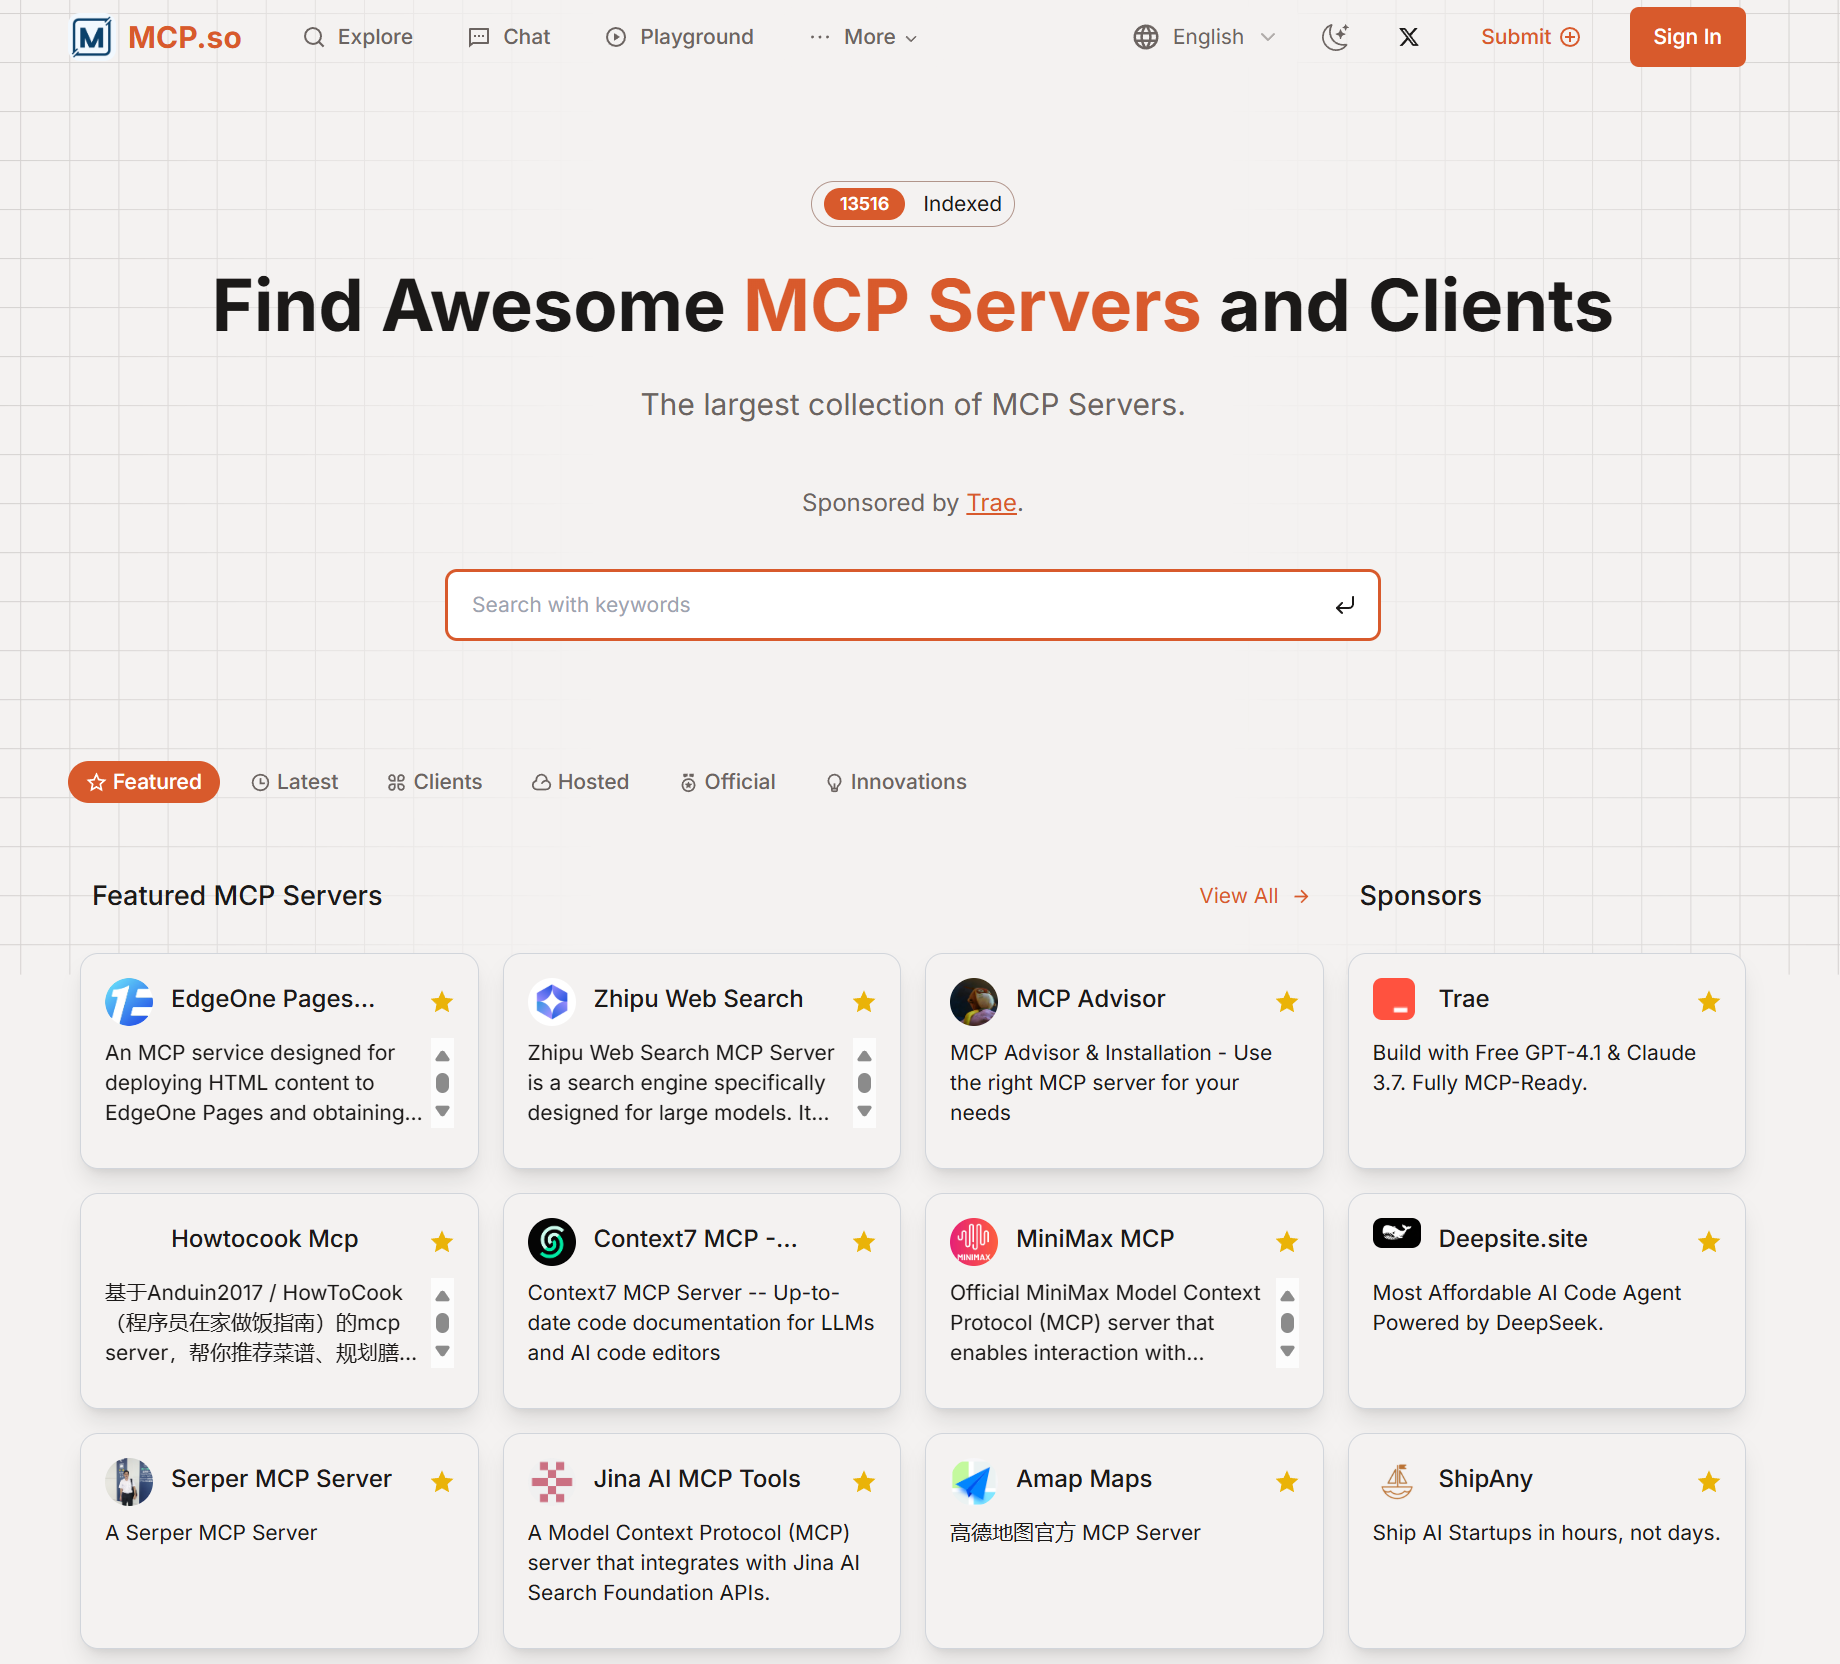
Task: Click the MCP Advisor avatar icon
Action: (x=974, y=1001)
